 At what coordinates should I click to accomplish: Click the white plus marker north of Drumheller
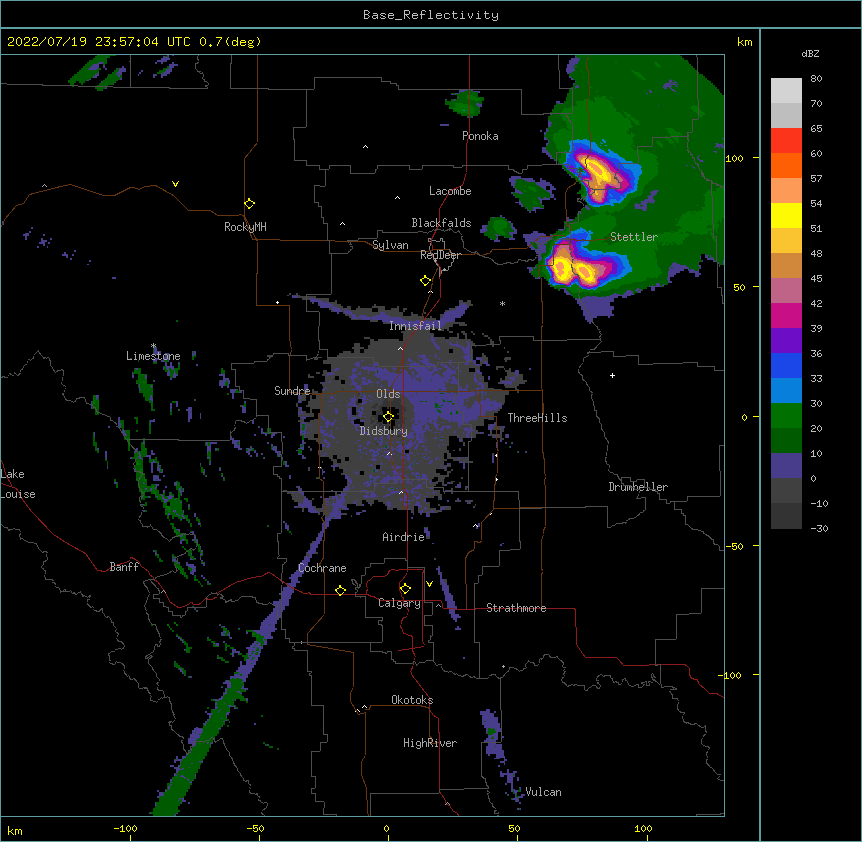tap(612, 375)
